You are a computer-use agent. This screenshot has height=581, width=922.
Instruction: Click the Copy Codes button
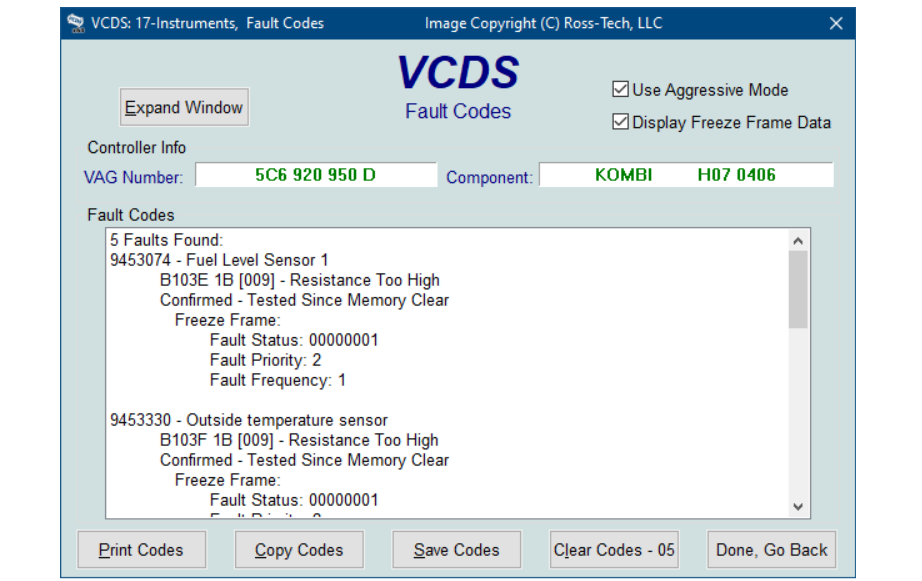point(299,550)
